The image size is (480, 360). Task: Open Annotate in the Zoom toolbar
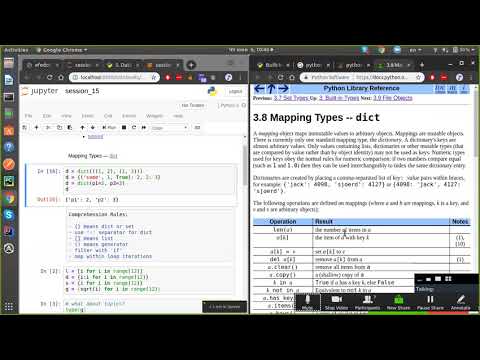460,302
